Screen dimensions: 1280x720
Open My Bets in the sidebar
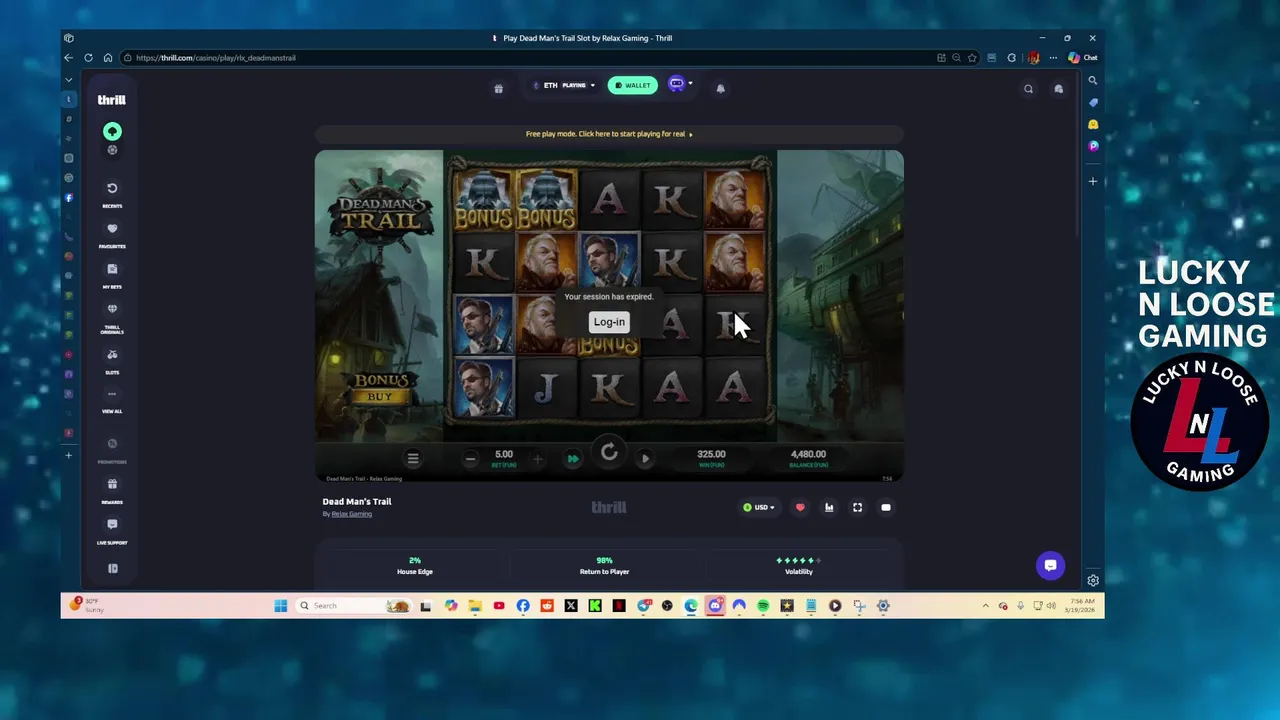pos(112,274)
